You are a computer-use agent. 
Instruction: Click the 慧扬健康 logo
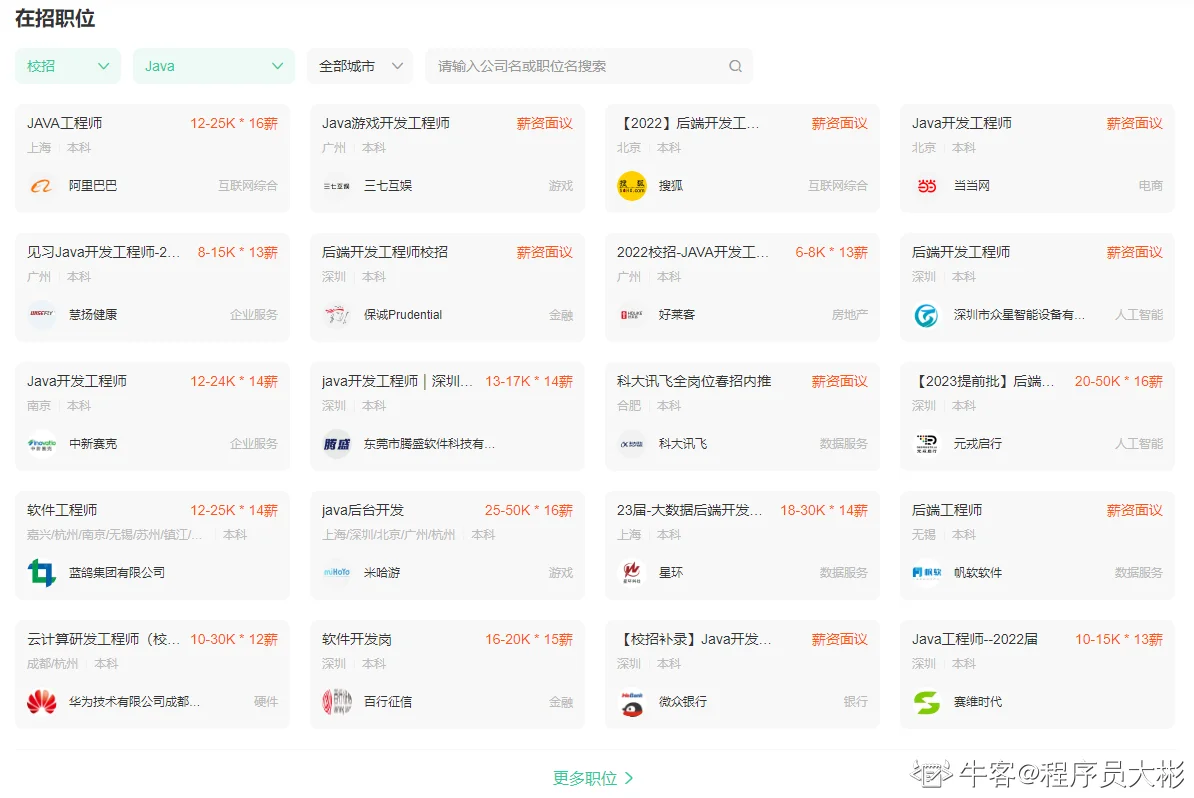click(41, 314)
